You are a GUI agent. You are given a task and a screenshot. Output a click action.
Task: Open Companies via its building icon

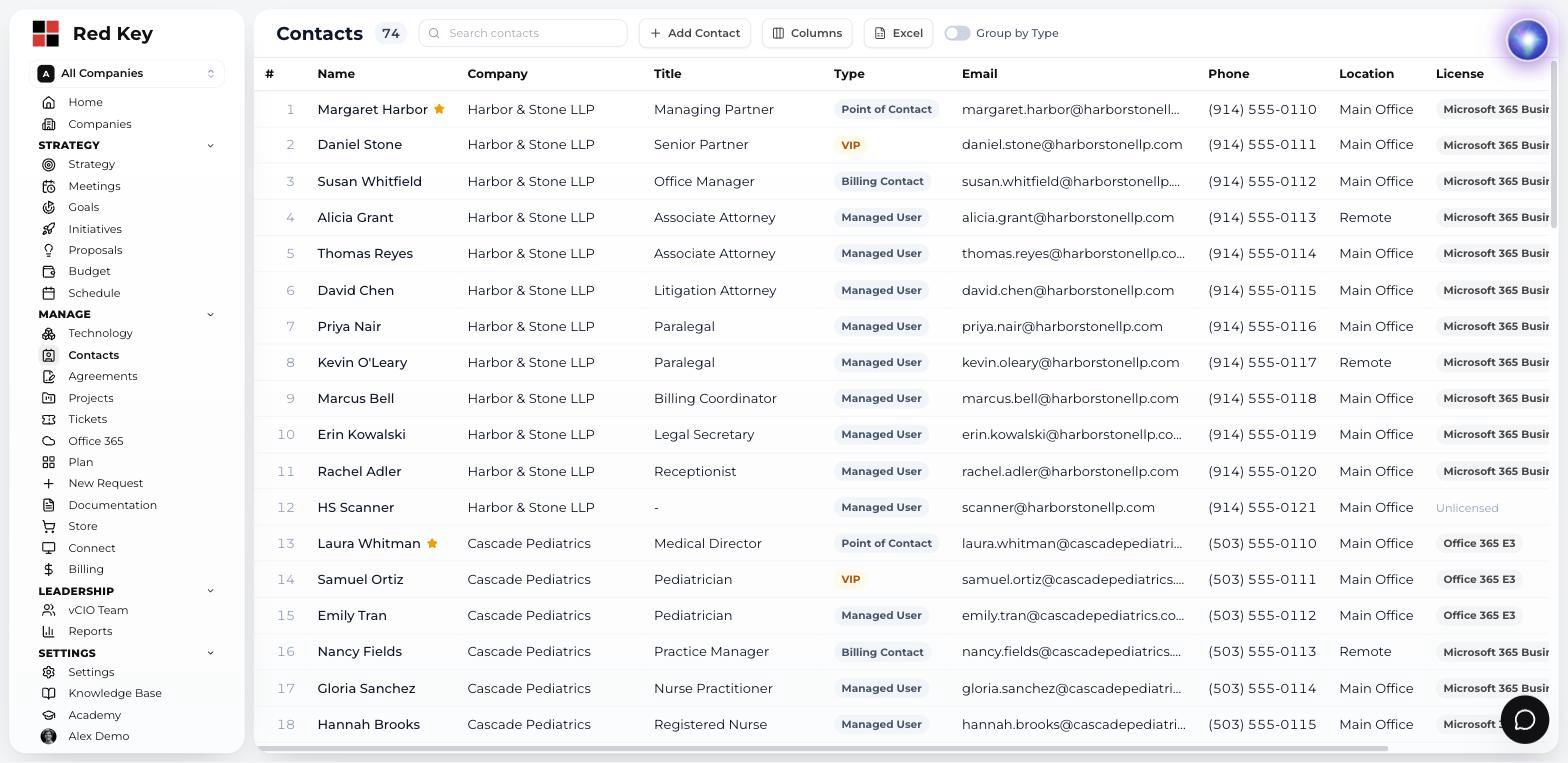(48, 124)
